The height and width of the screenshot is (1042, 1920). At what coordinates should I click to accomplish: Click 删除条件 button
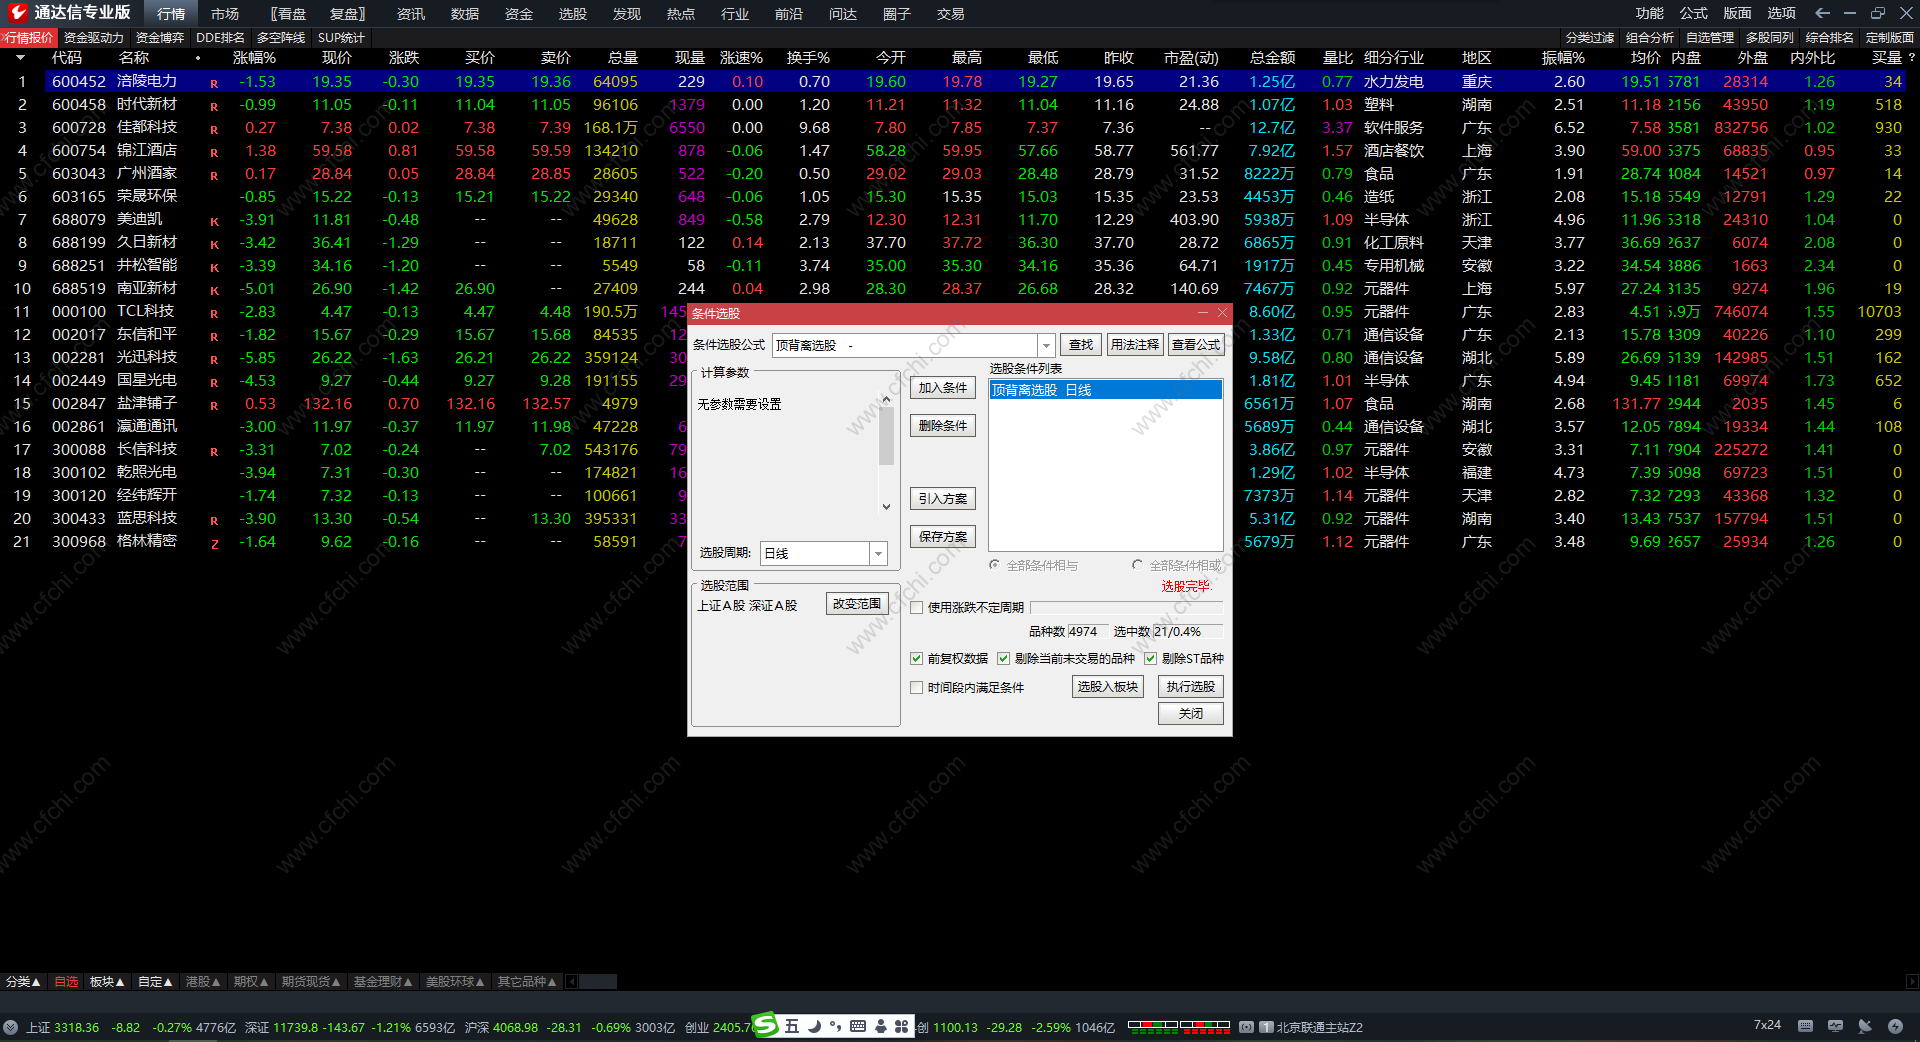(x=943, y=426)
